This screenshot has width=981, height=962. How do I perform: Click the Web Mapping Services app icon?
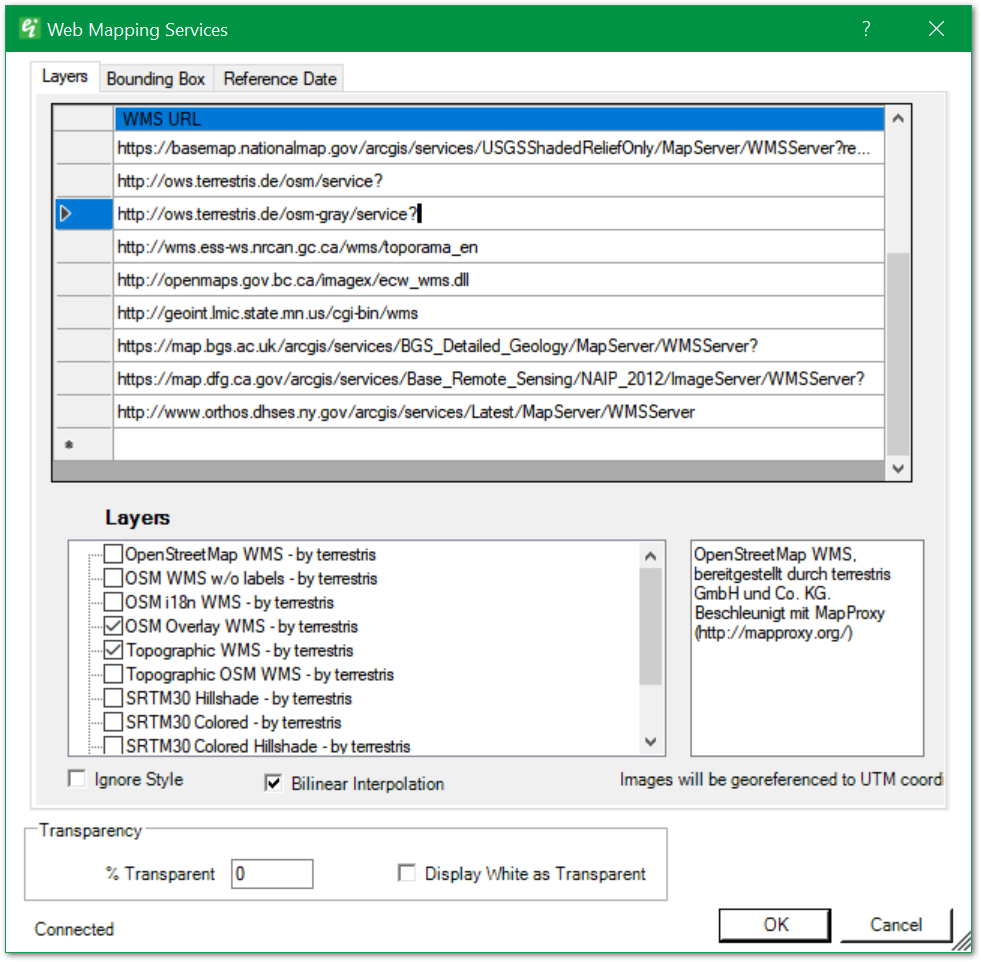pos(29,28)
